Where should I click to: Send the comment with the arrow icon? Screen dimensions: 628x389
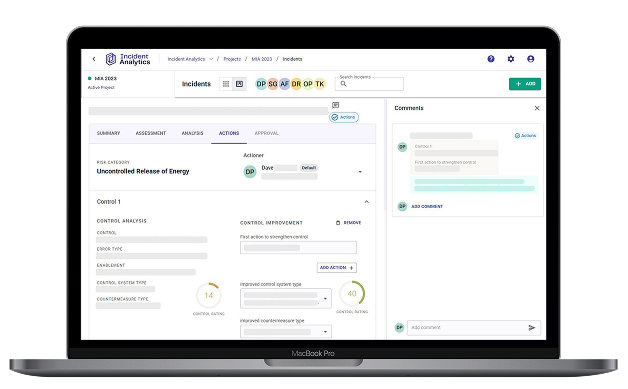click(x=531, y=328)
